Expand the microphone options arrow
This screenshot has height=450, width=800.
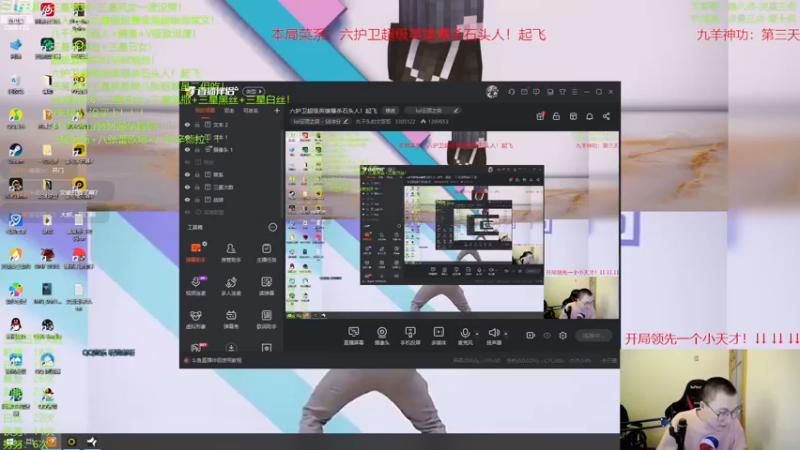pyautogui.click(x=477, y=334)
